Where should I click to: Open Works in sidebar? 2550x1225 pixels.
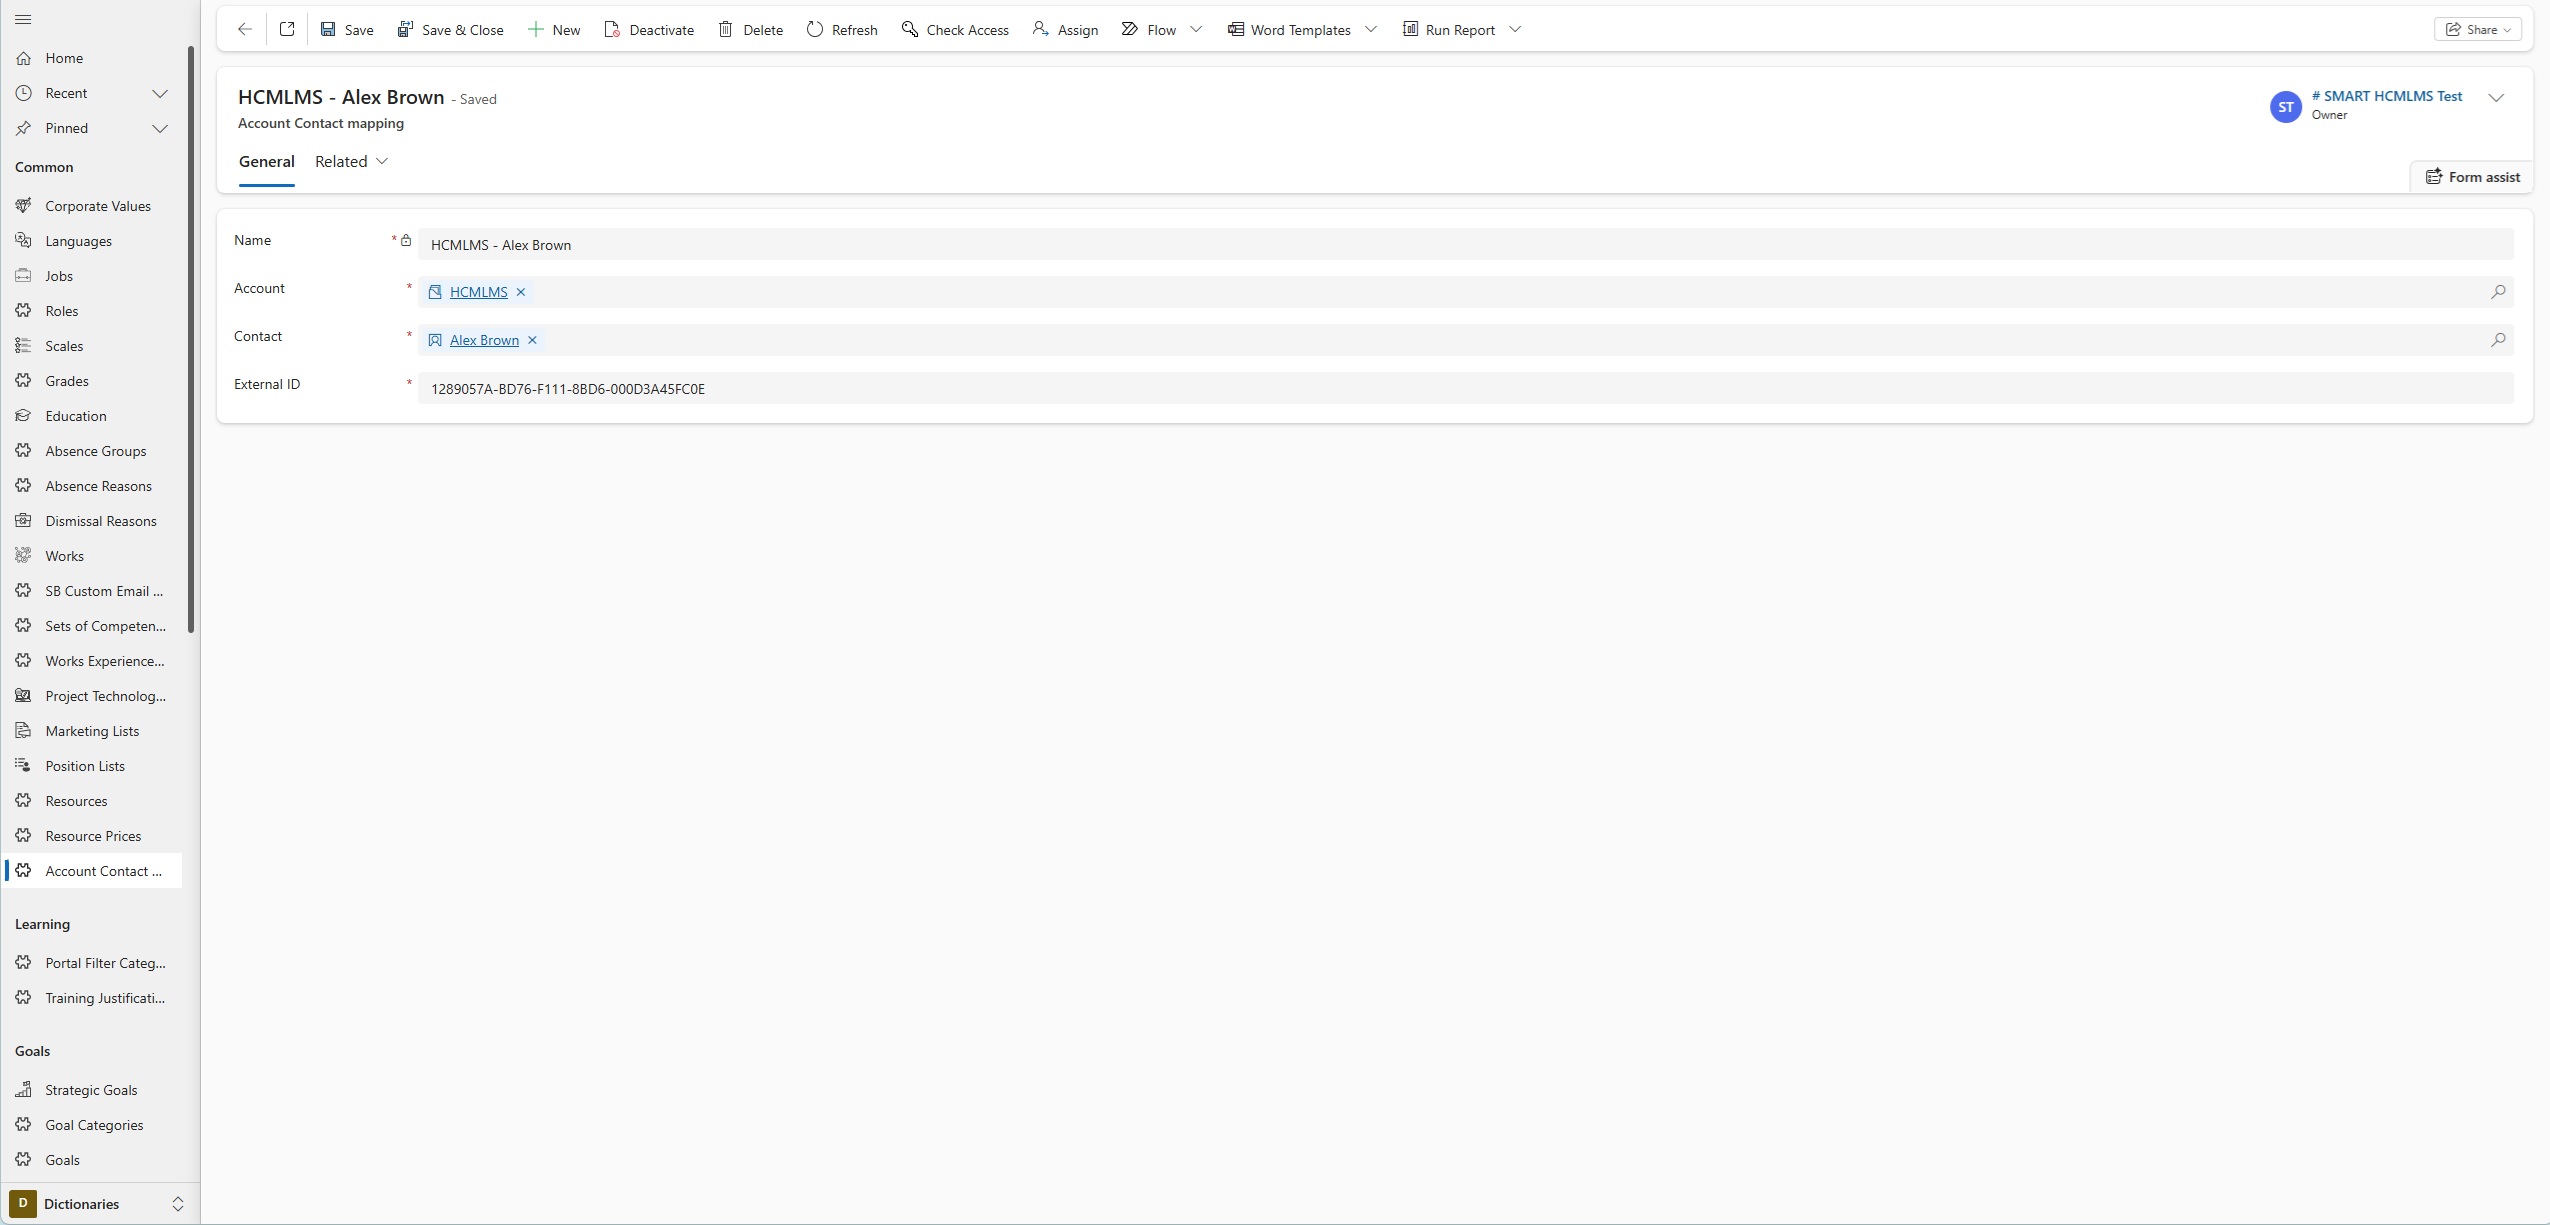pos(92,556)
